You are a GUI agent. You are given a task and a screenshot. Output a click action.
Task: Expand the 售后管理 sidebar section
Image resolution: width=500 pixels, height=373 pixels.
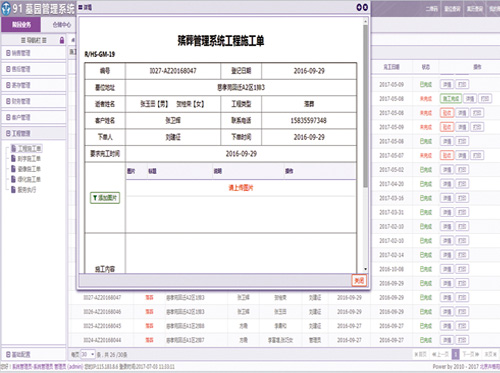click(33, 69)
